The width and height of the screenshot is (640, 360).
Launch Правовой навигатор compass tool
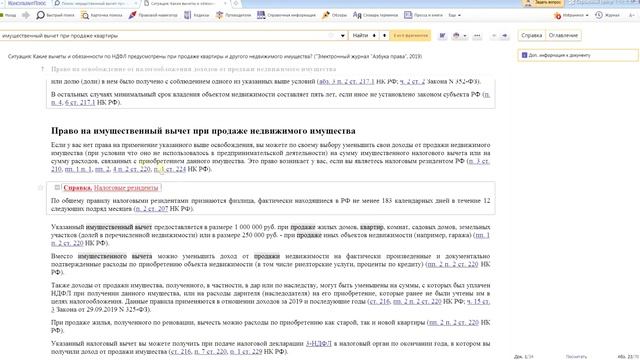[x=153, y=15]
